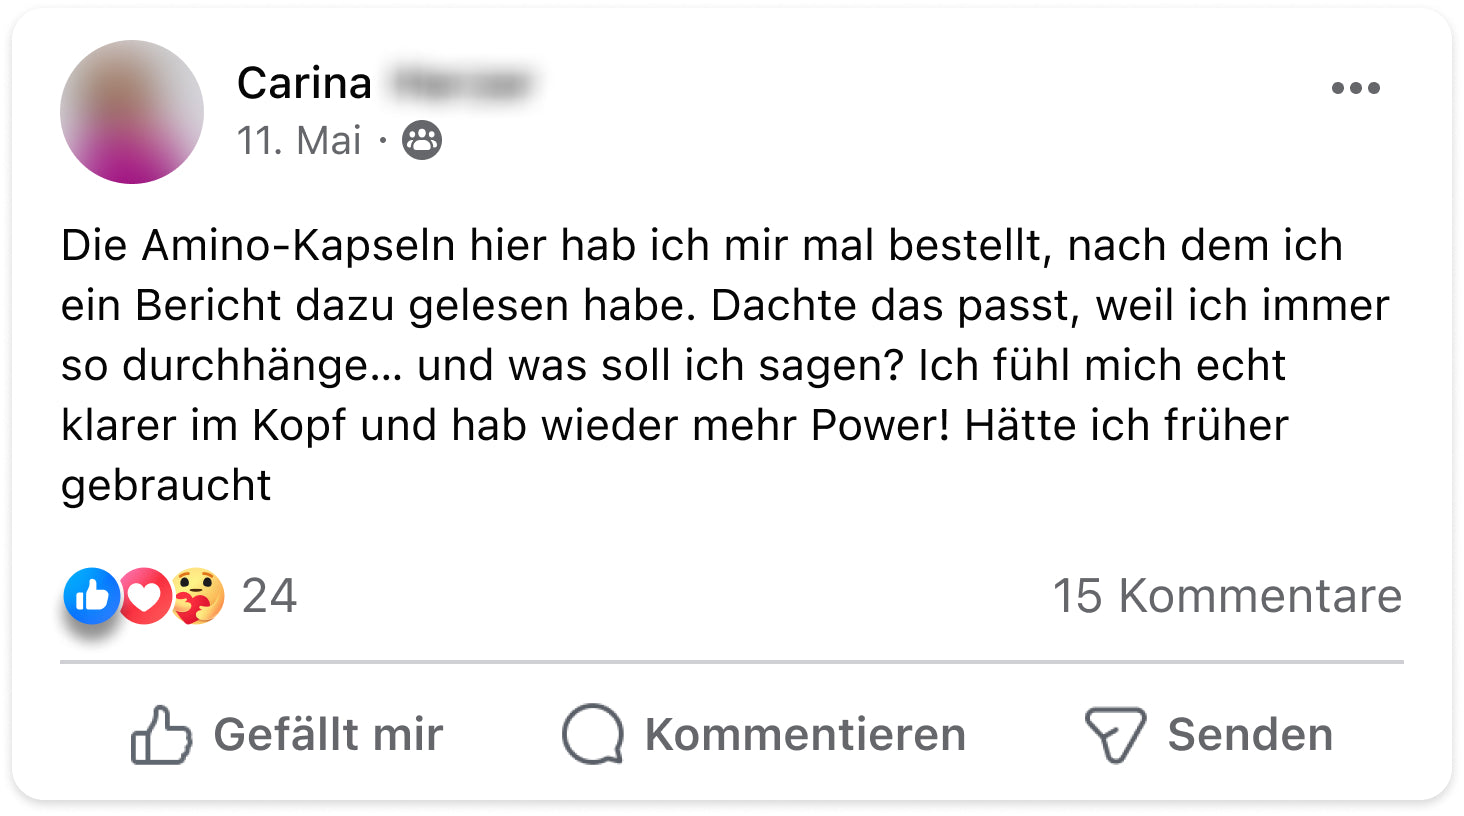Open the author name "Carina"
Image resolution: width=1464 pixels, height=816 pixels.
click(x=304, y=83)
